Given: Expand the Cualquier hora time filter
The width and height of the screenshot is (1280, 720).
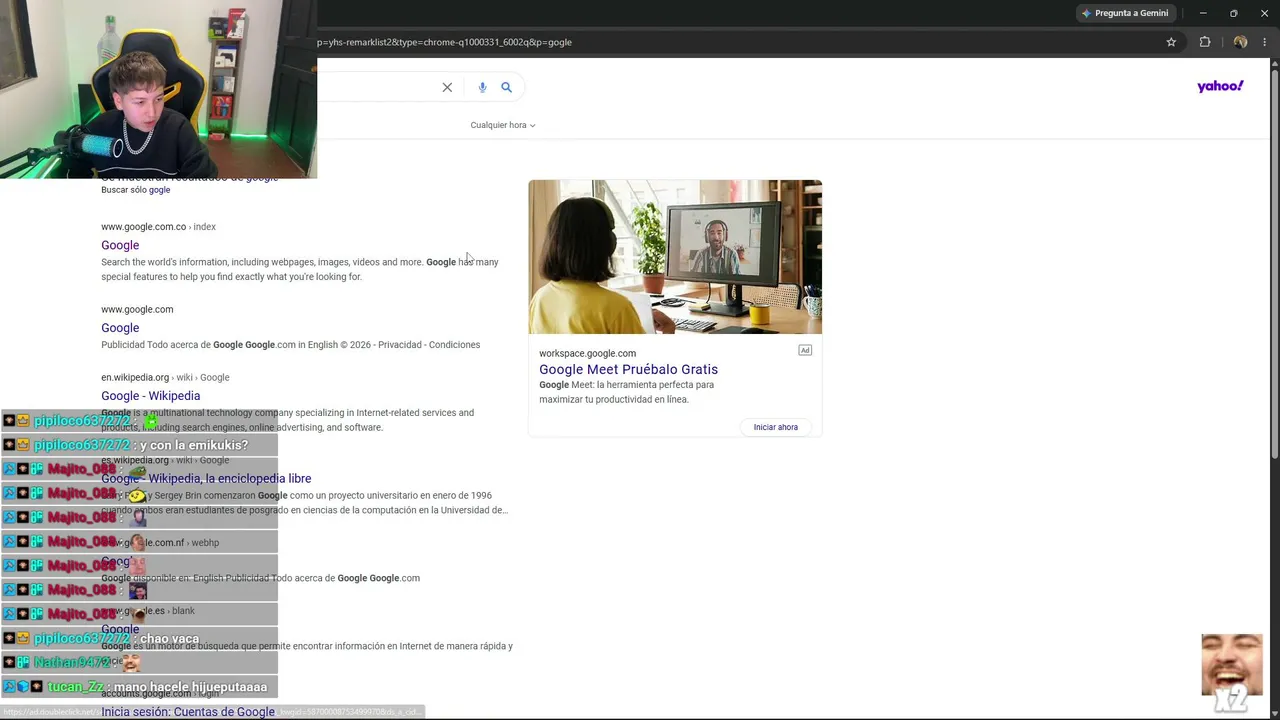Looking at the screenshot, I should [503, 125].
